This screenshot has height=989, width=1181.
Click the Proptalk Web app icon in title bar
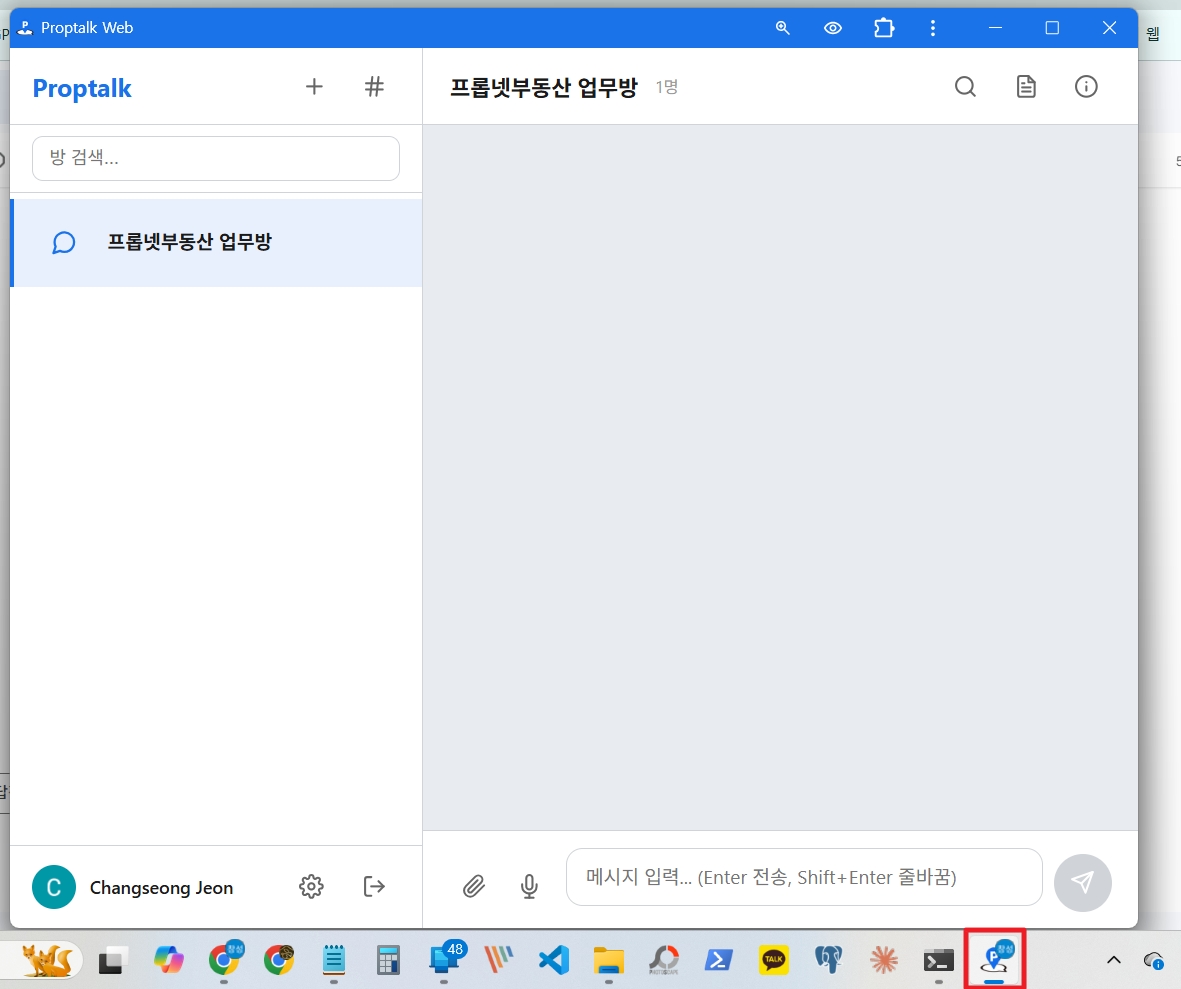[25, 28]
